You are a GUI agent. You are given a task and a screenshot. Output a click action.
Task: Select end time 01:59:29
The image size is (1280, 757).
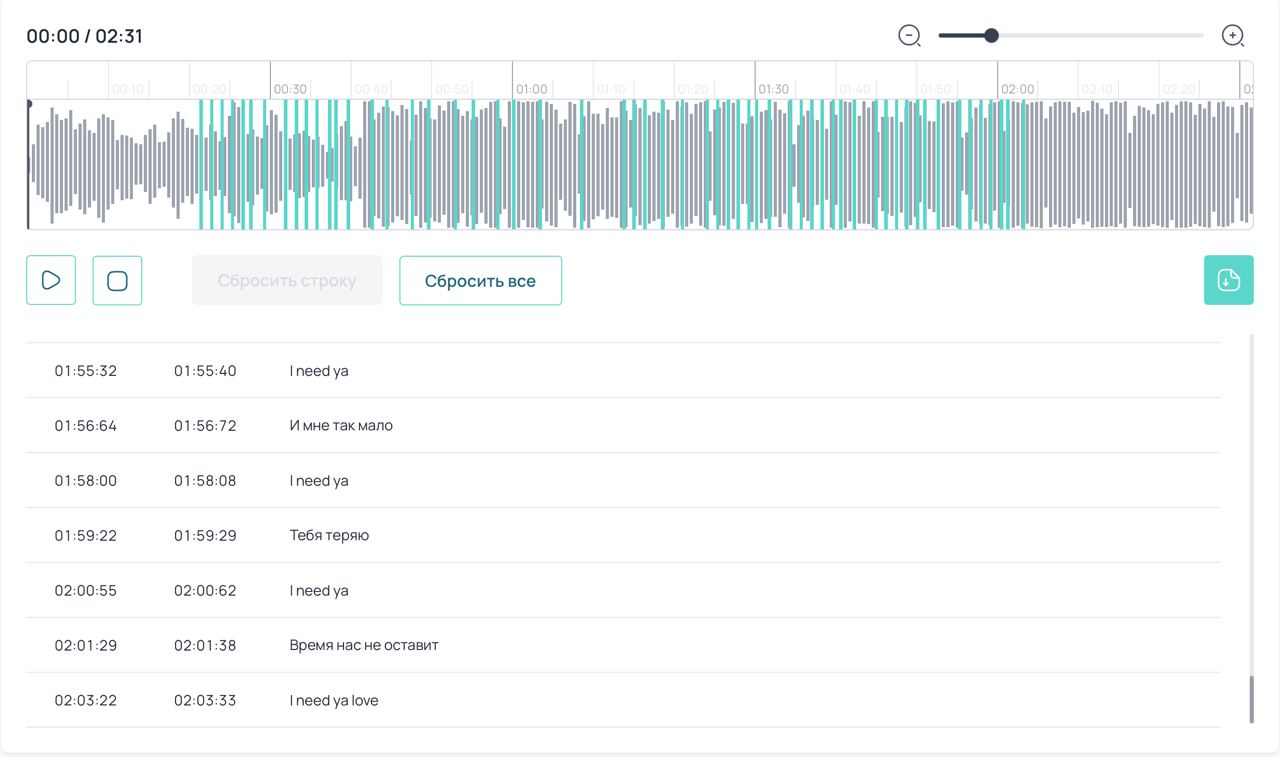(x=205, y=536)
